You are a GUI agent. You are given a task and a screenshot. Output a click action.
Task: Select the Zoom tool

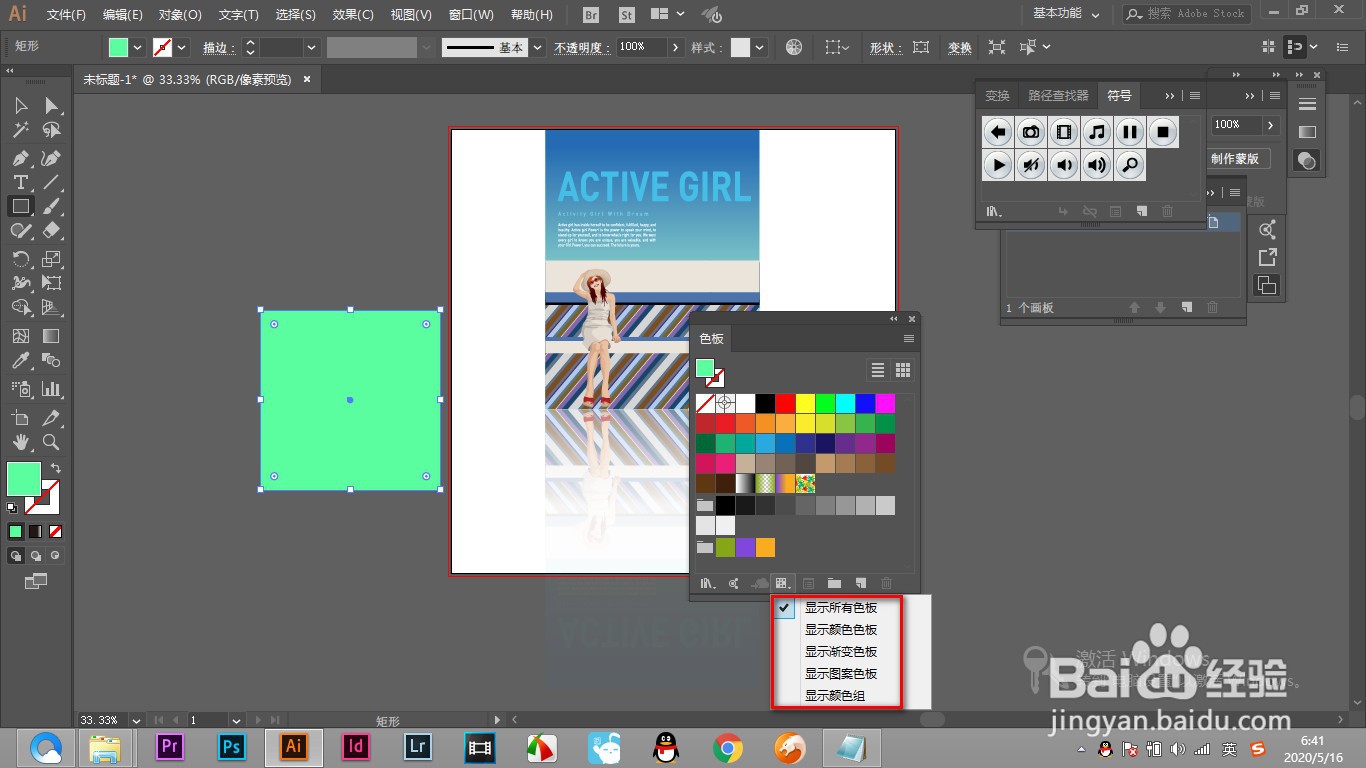click(51, 441)
